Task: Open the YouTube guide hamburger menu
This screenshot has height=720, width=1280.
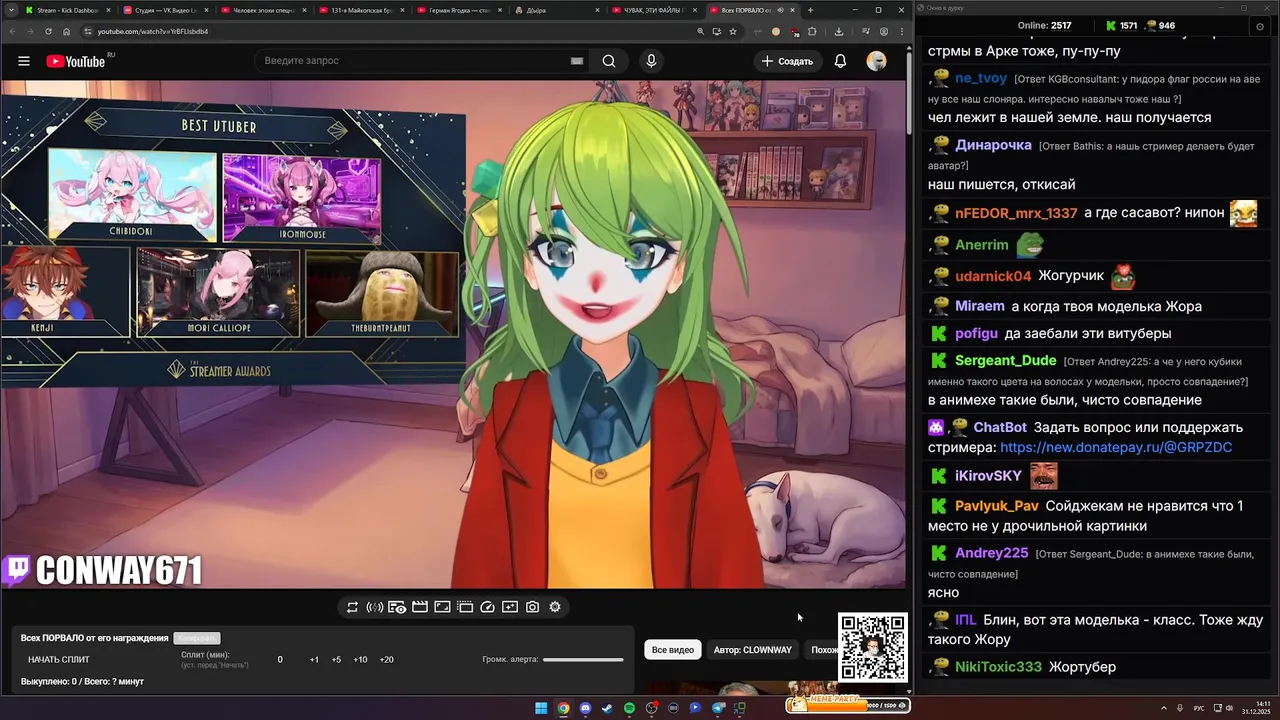Action: click(24, 61)
